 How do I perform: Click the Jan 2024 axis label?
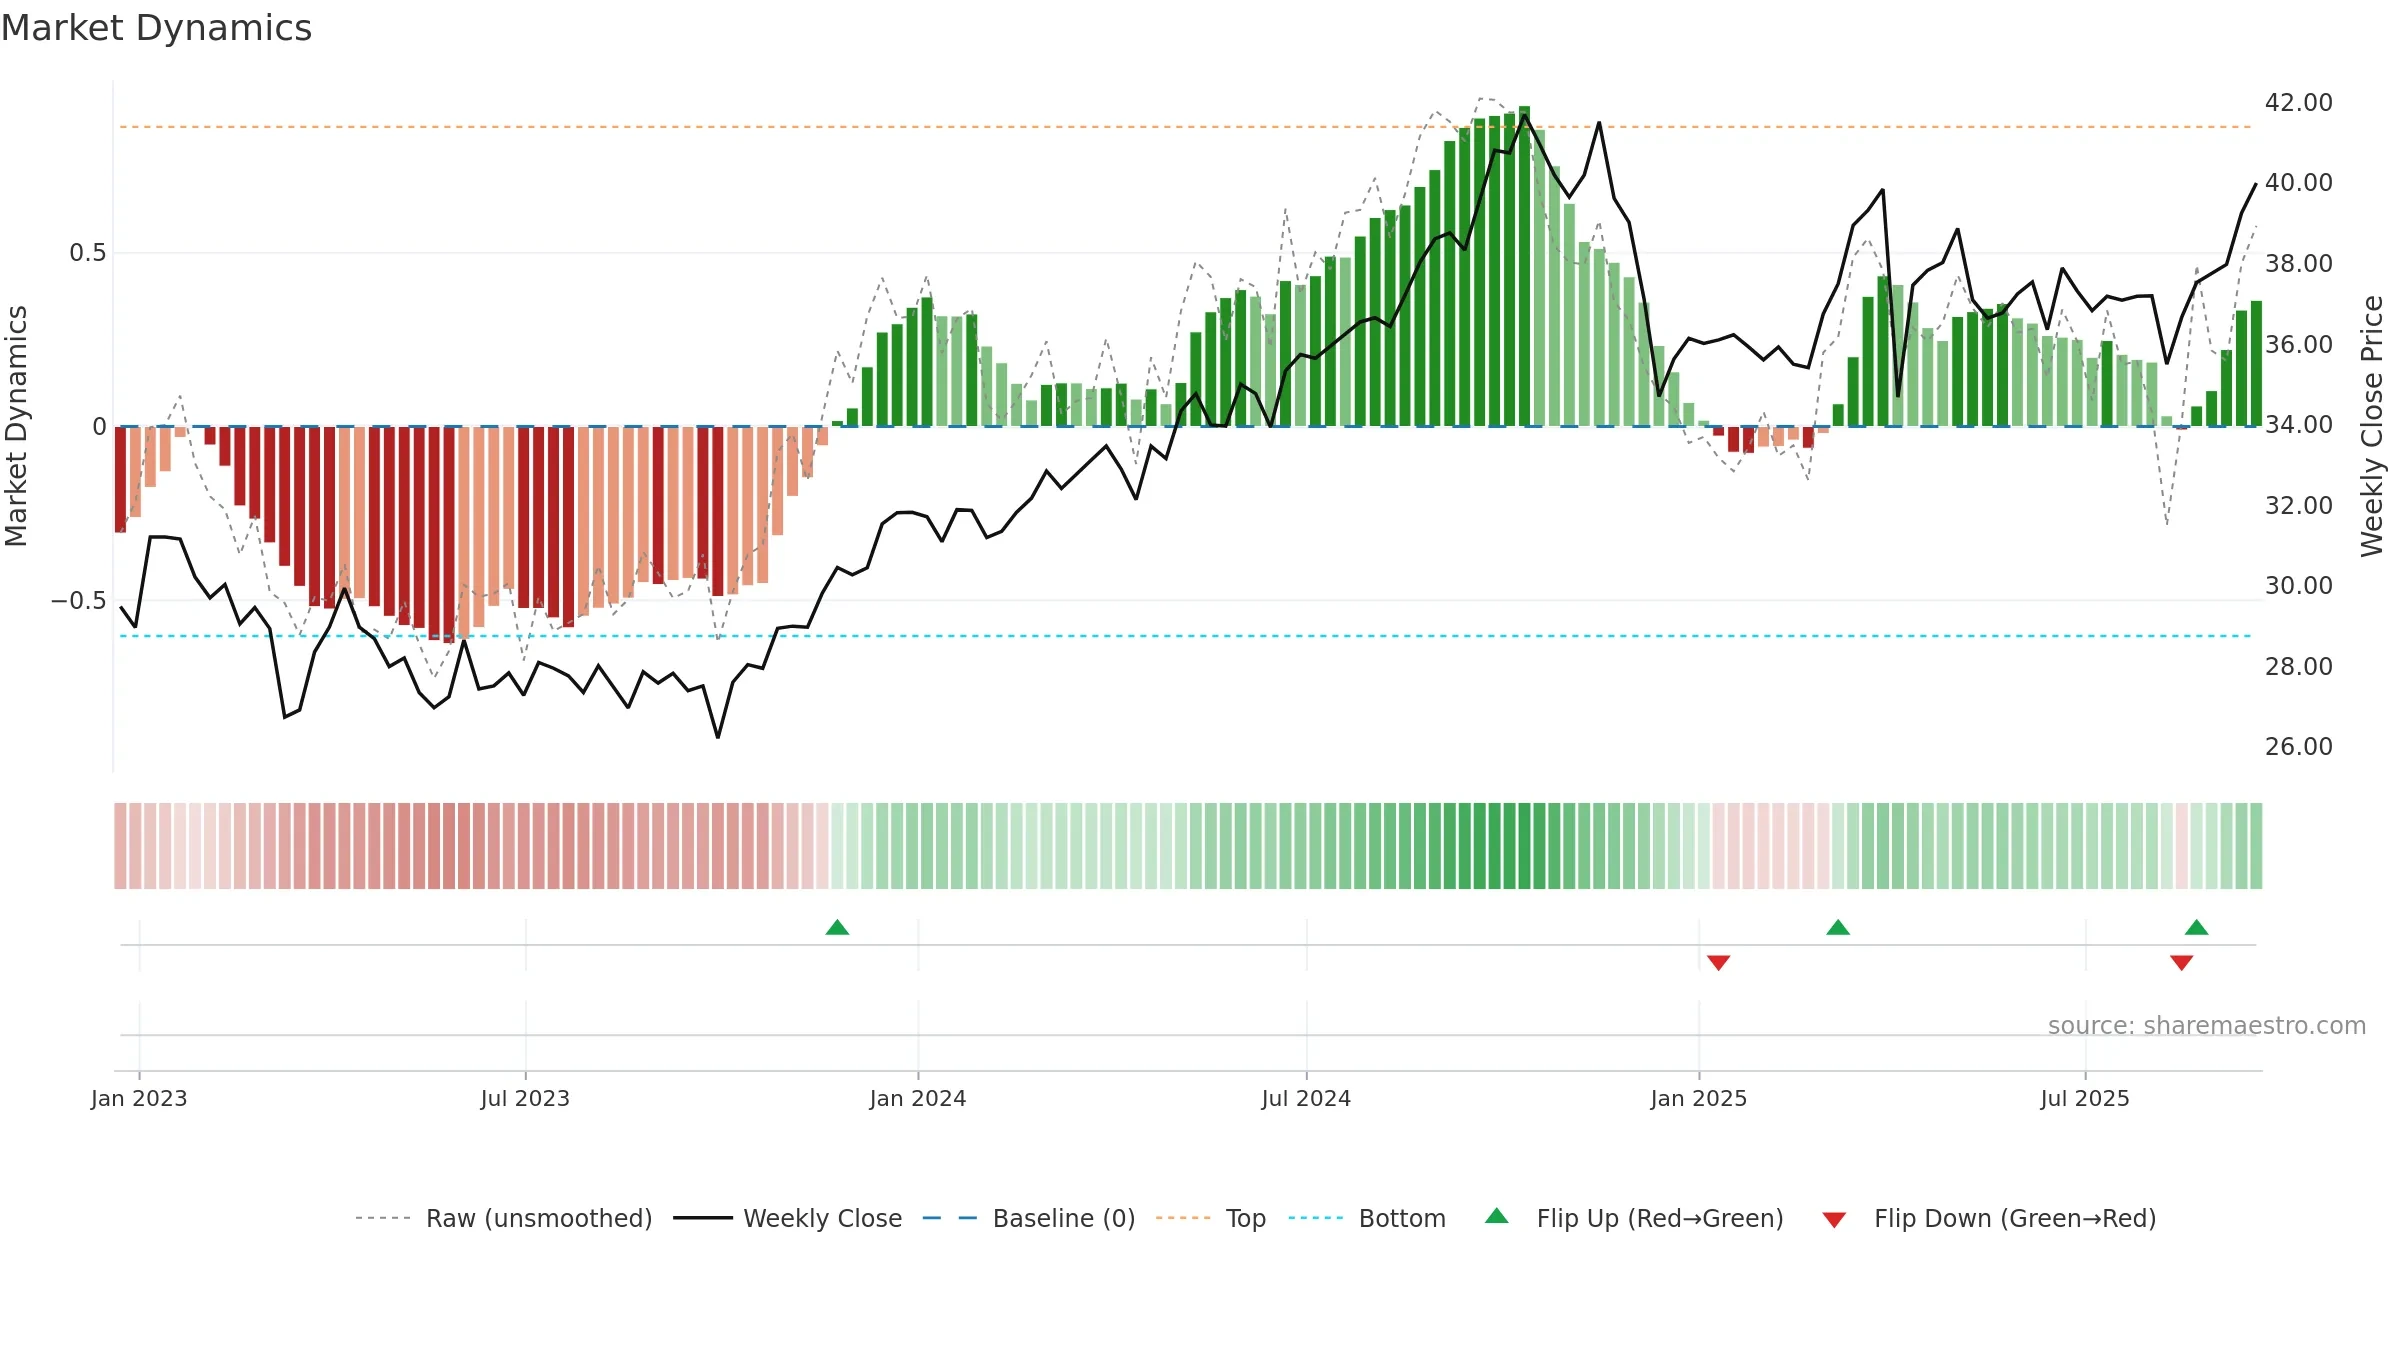point(918,1098)
